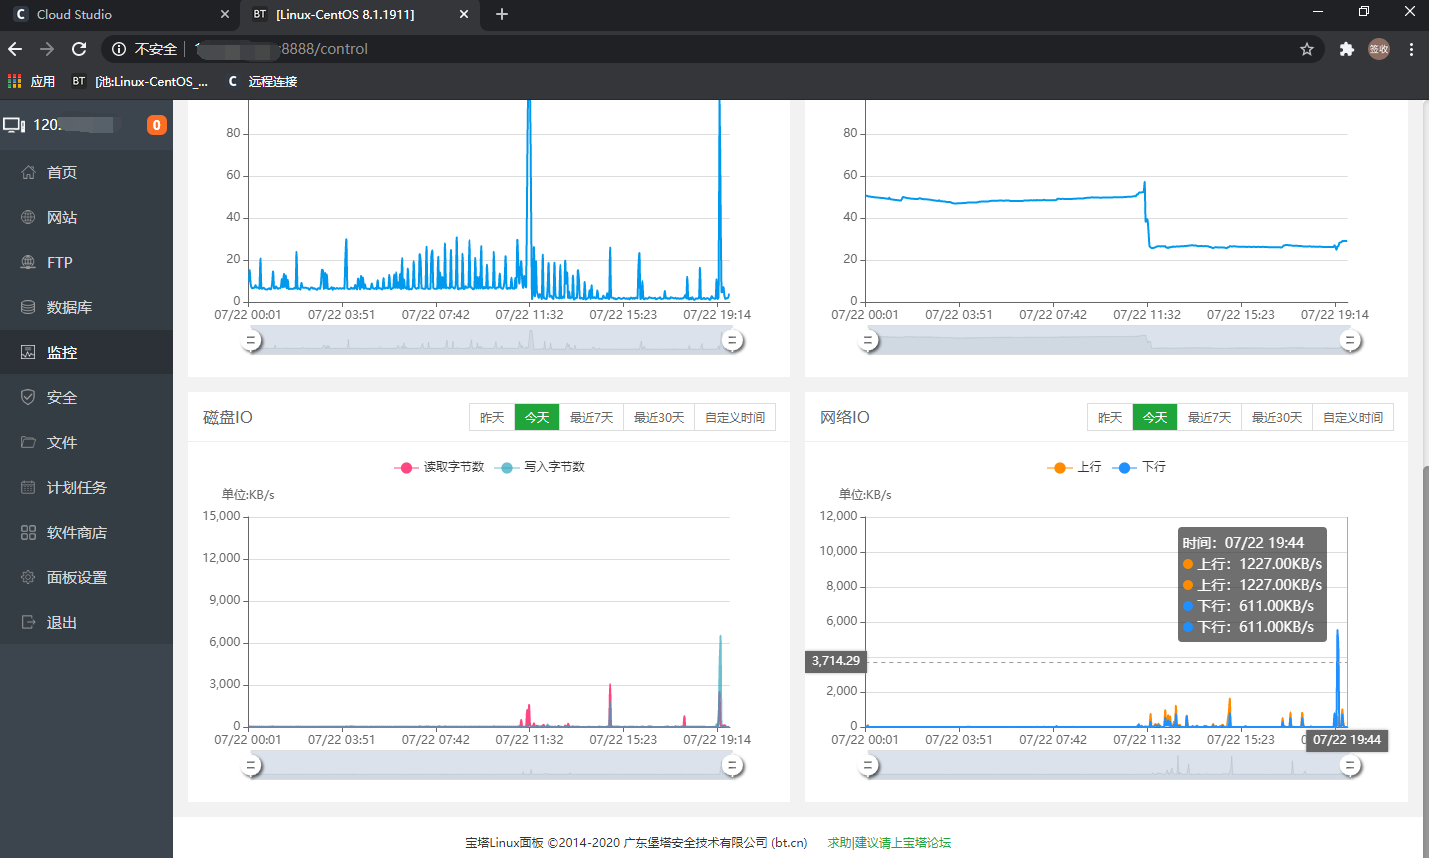Click left zoom handle under top-left chart
Screen dimensions: 1429x858
coord(252,341)
